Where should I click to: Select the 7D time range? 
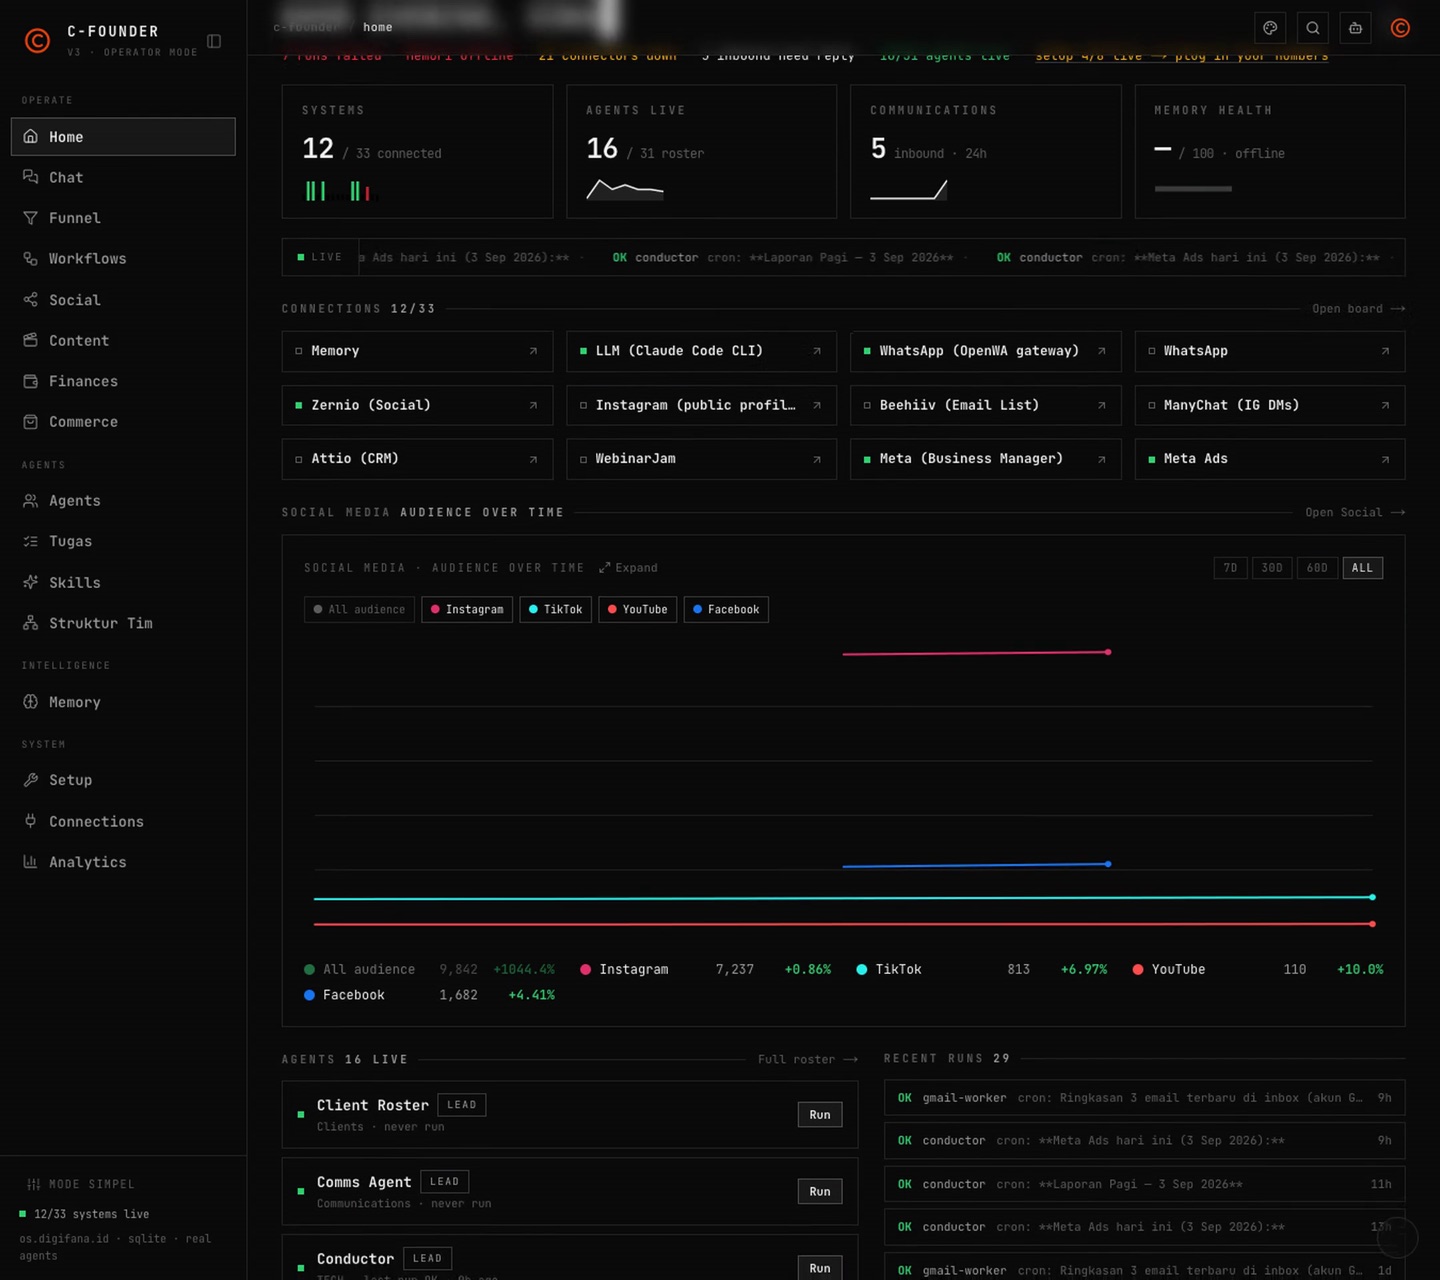pyautogui.click(x=1230, y=568)
